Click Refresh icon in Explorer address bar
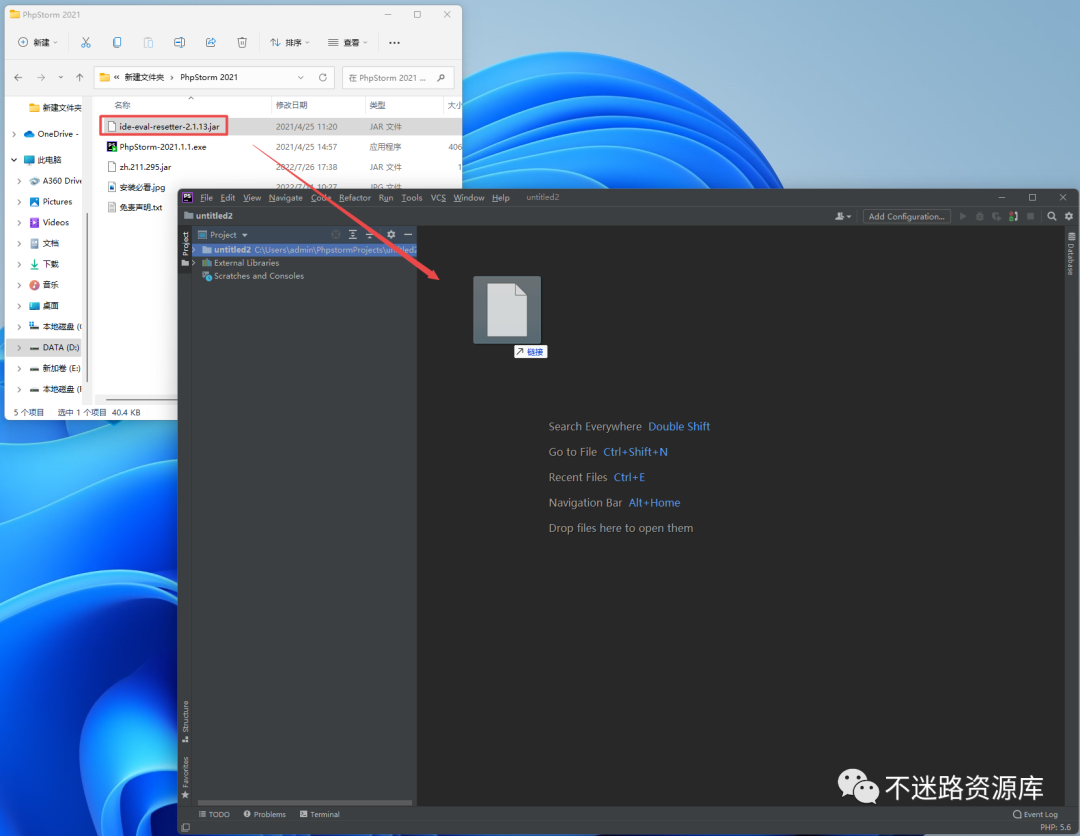Viewport: 1080px width, 836px height. click(x=322, y=78)
